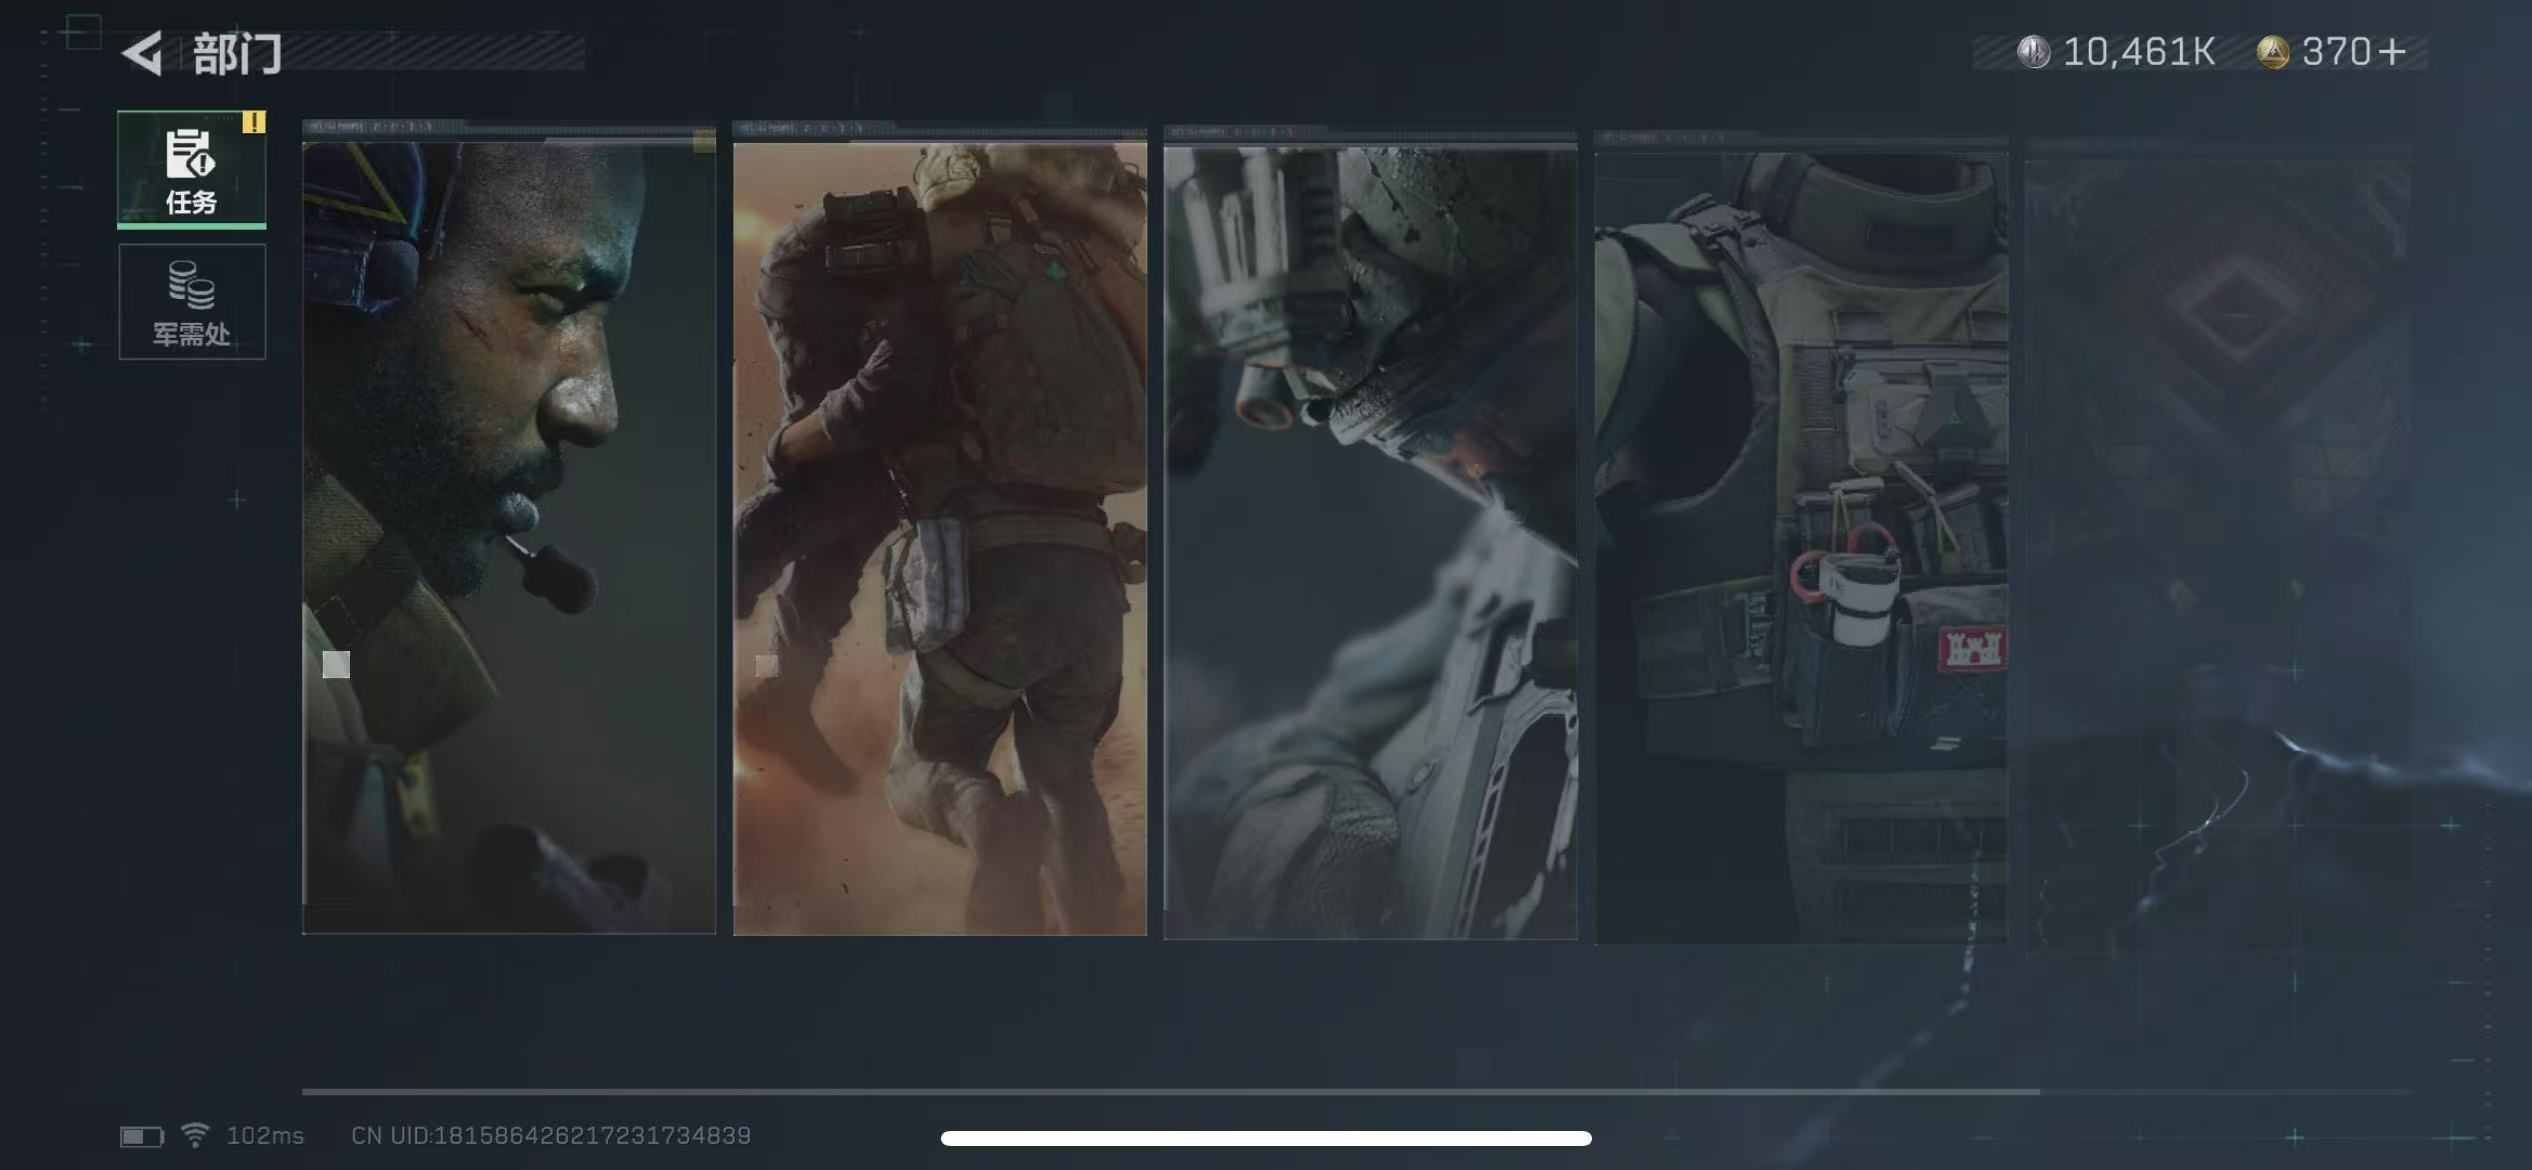2532x1170 pixels.
Task: Tap the gold triangle currency icon
Action: 2273,52
